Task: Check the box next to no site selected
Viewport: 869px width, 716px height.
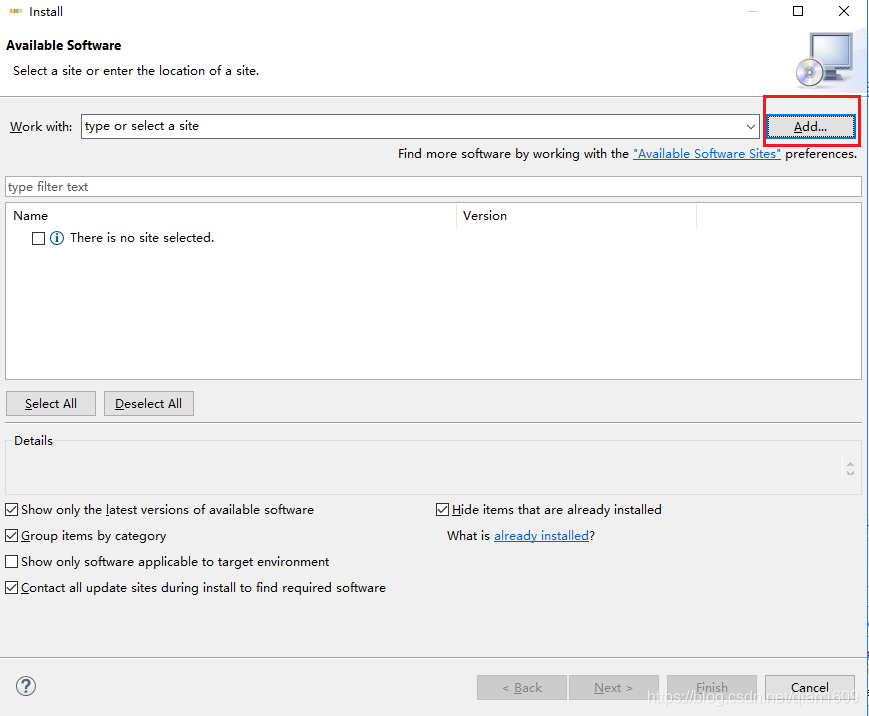Action: (x=39, y=238)
